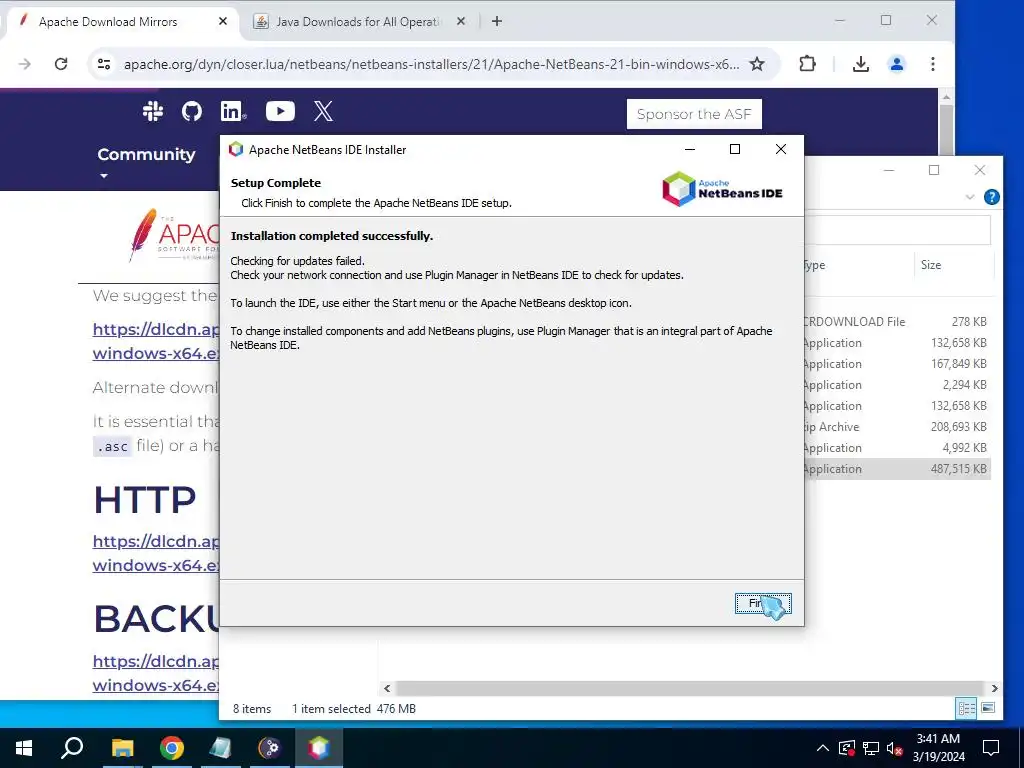Open the GitHub icon on Apache page
Viewport: 1024px width, 768px height.
point(191,111)
